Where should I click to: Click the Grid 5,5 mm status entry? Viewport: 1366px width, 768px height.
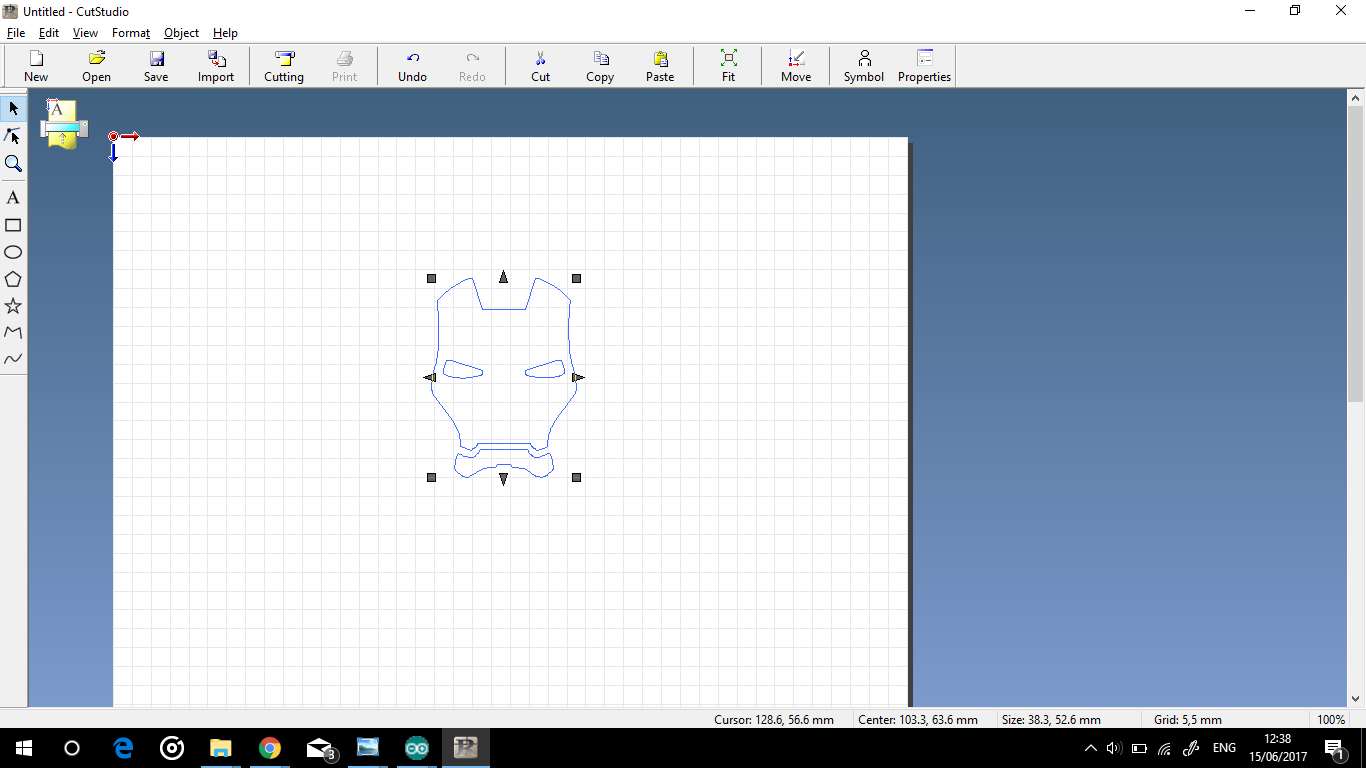pos(1188,720)
